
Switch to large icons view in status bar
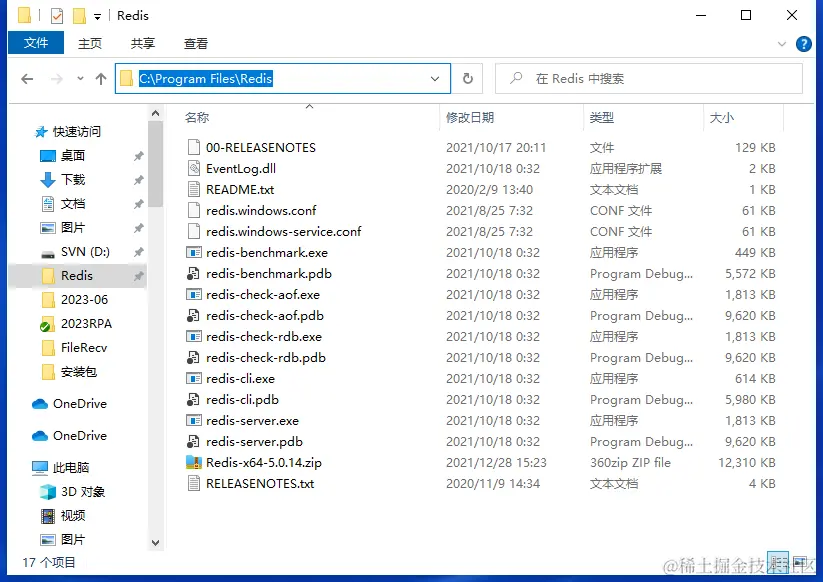point(799,561)
